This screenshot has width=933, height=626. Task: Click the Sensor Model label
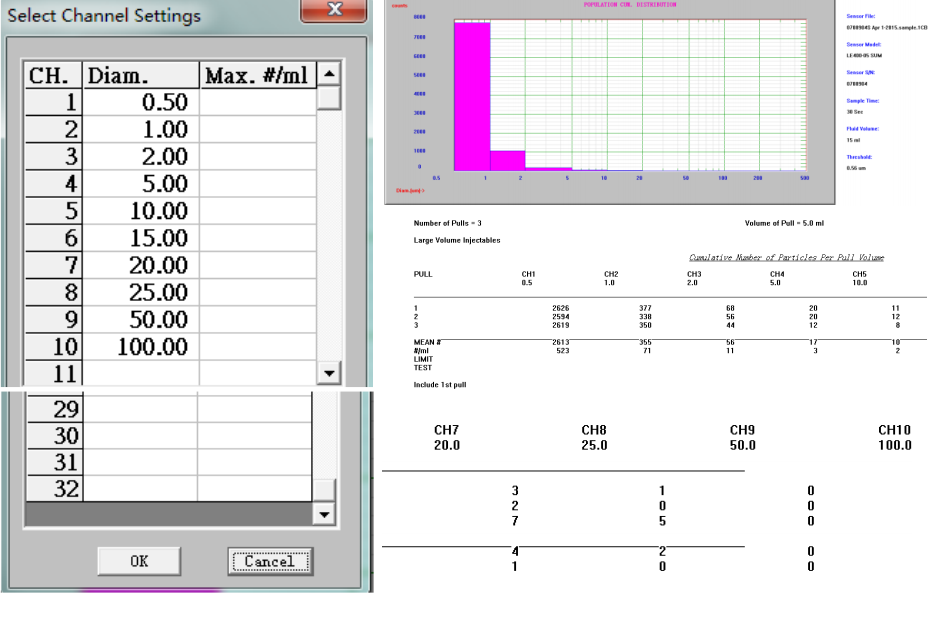pyautogui.click(x=863, y=45)
